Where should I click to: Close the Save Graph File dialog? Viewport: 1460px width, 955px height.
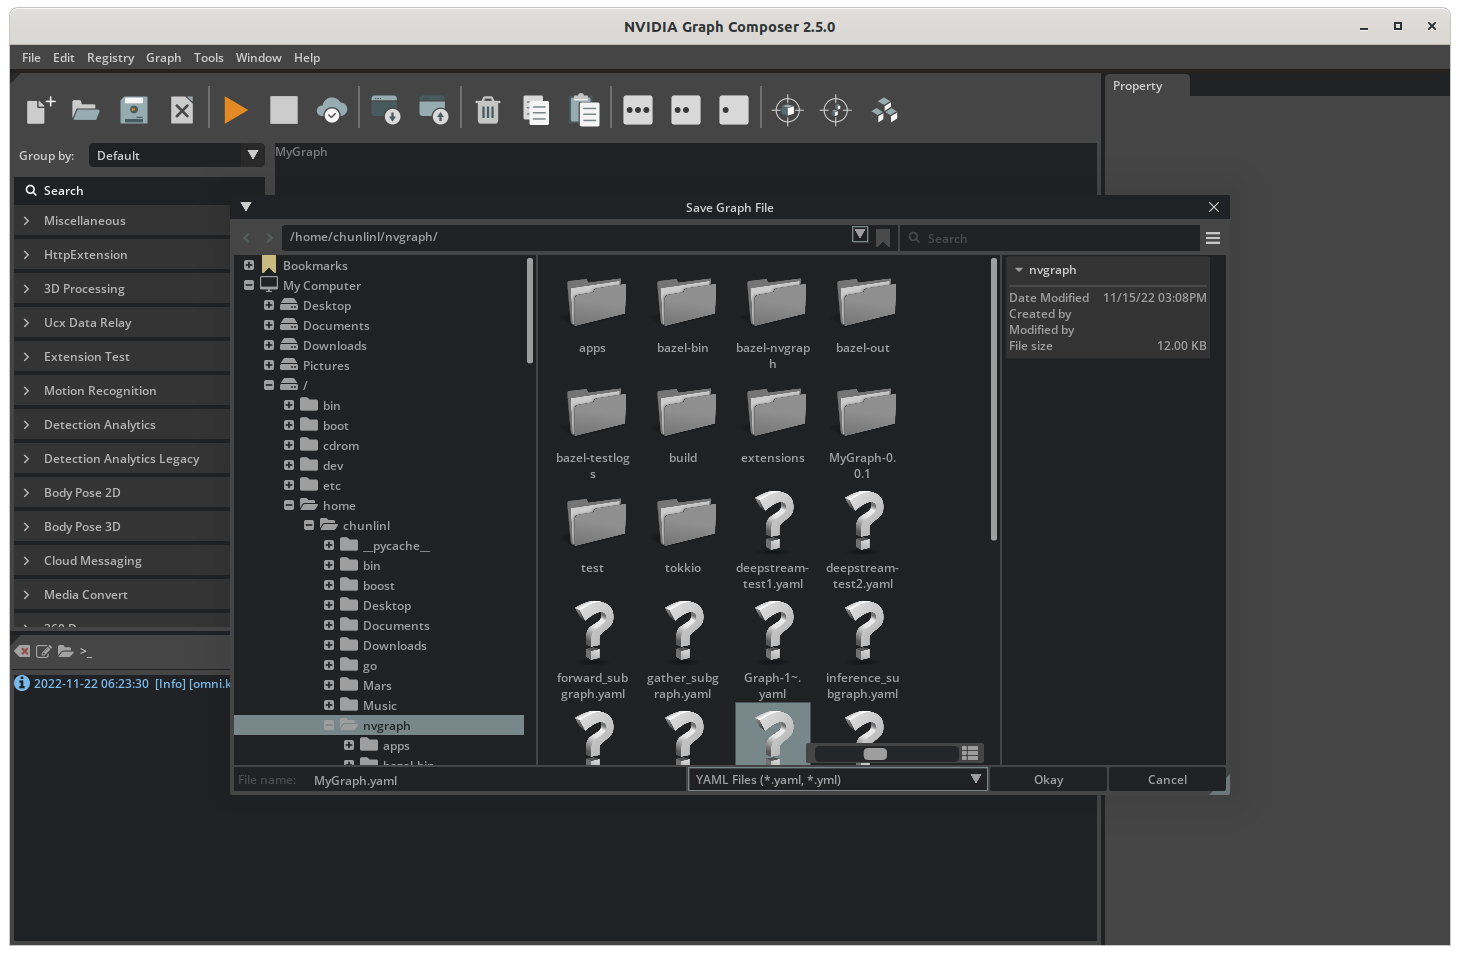(1214, 207)
